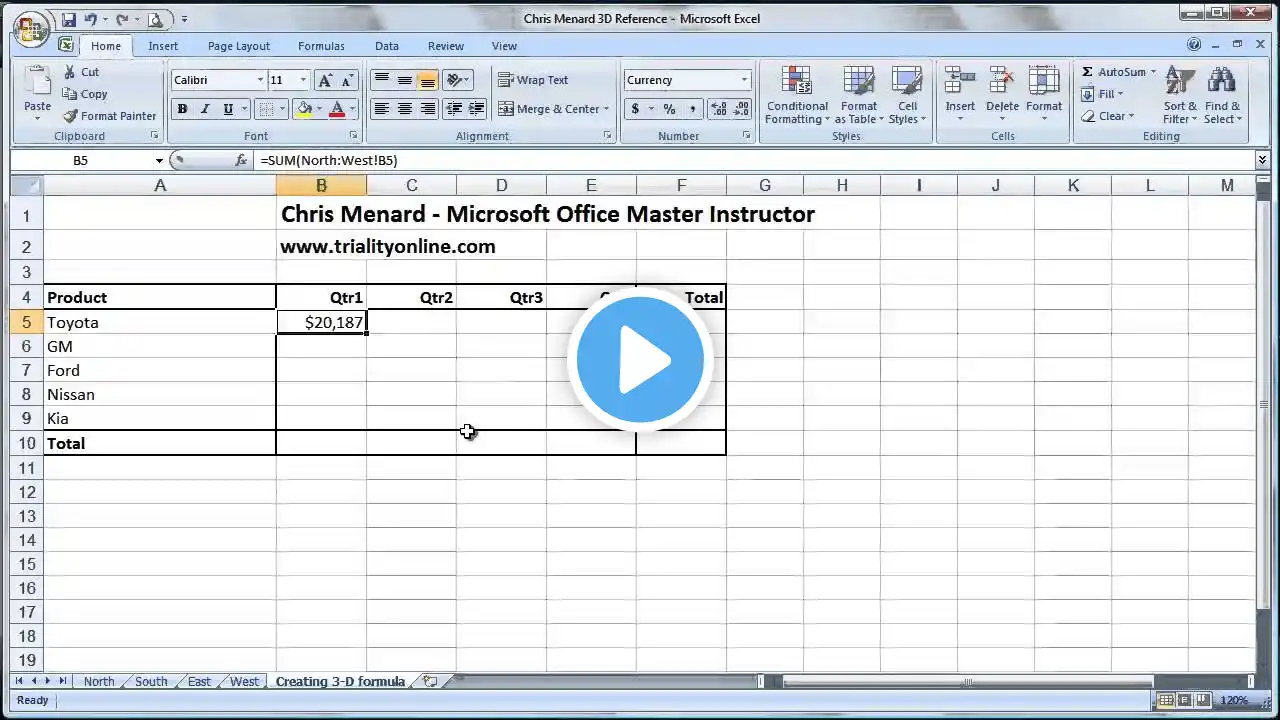This screenshot has width=1280, height=720.
Task: Center the cell text horizontally
Action: [x=404, y=109]
